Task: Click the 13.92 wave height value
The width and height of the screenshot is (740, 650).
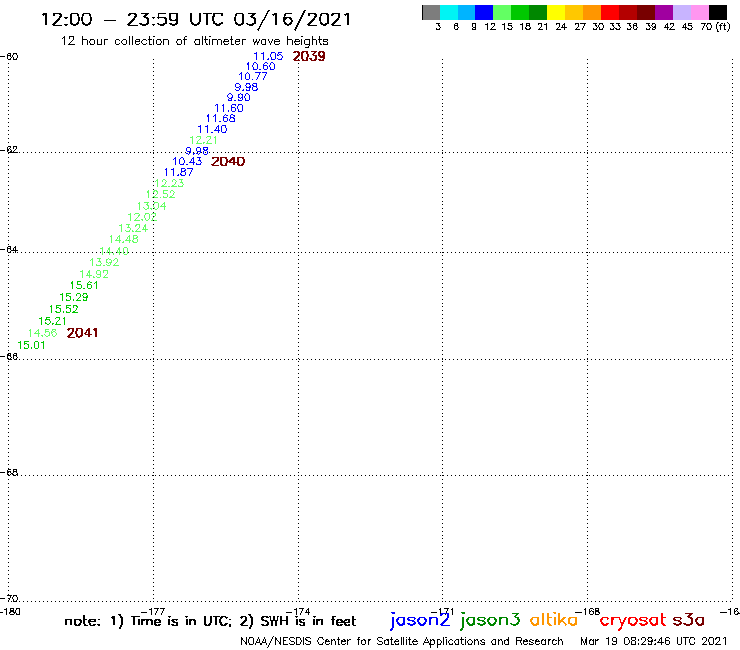Action: coord(104,262)
